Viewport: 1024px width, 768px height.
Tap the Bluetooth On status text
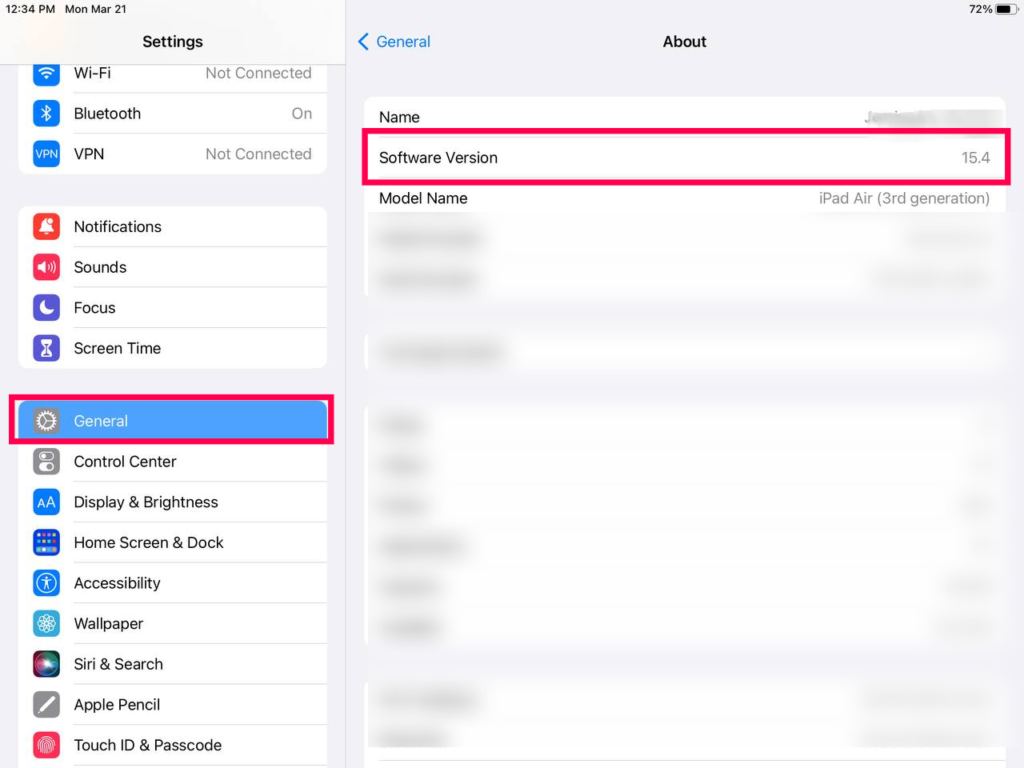click(302, 114)
